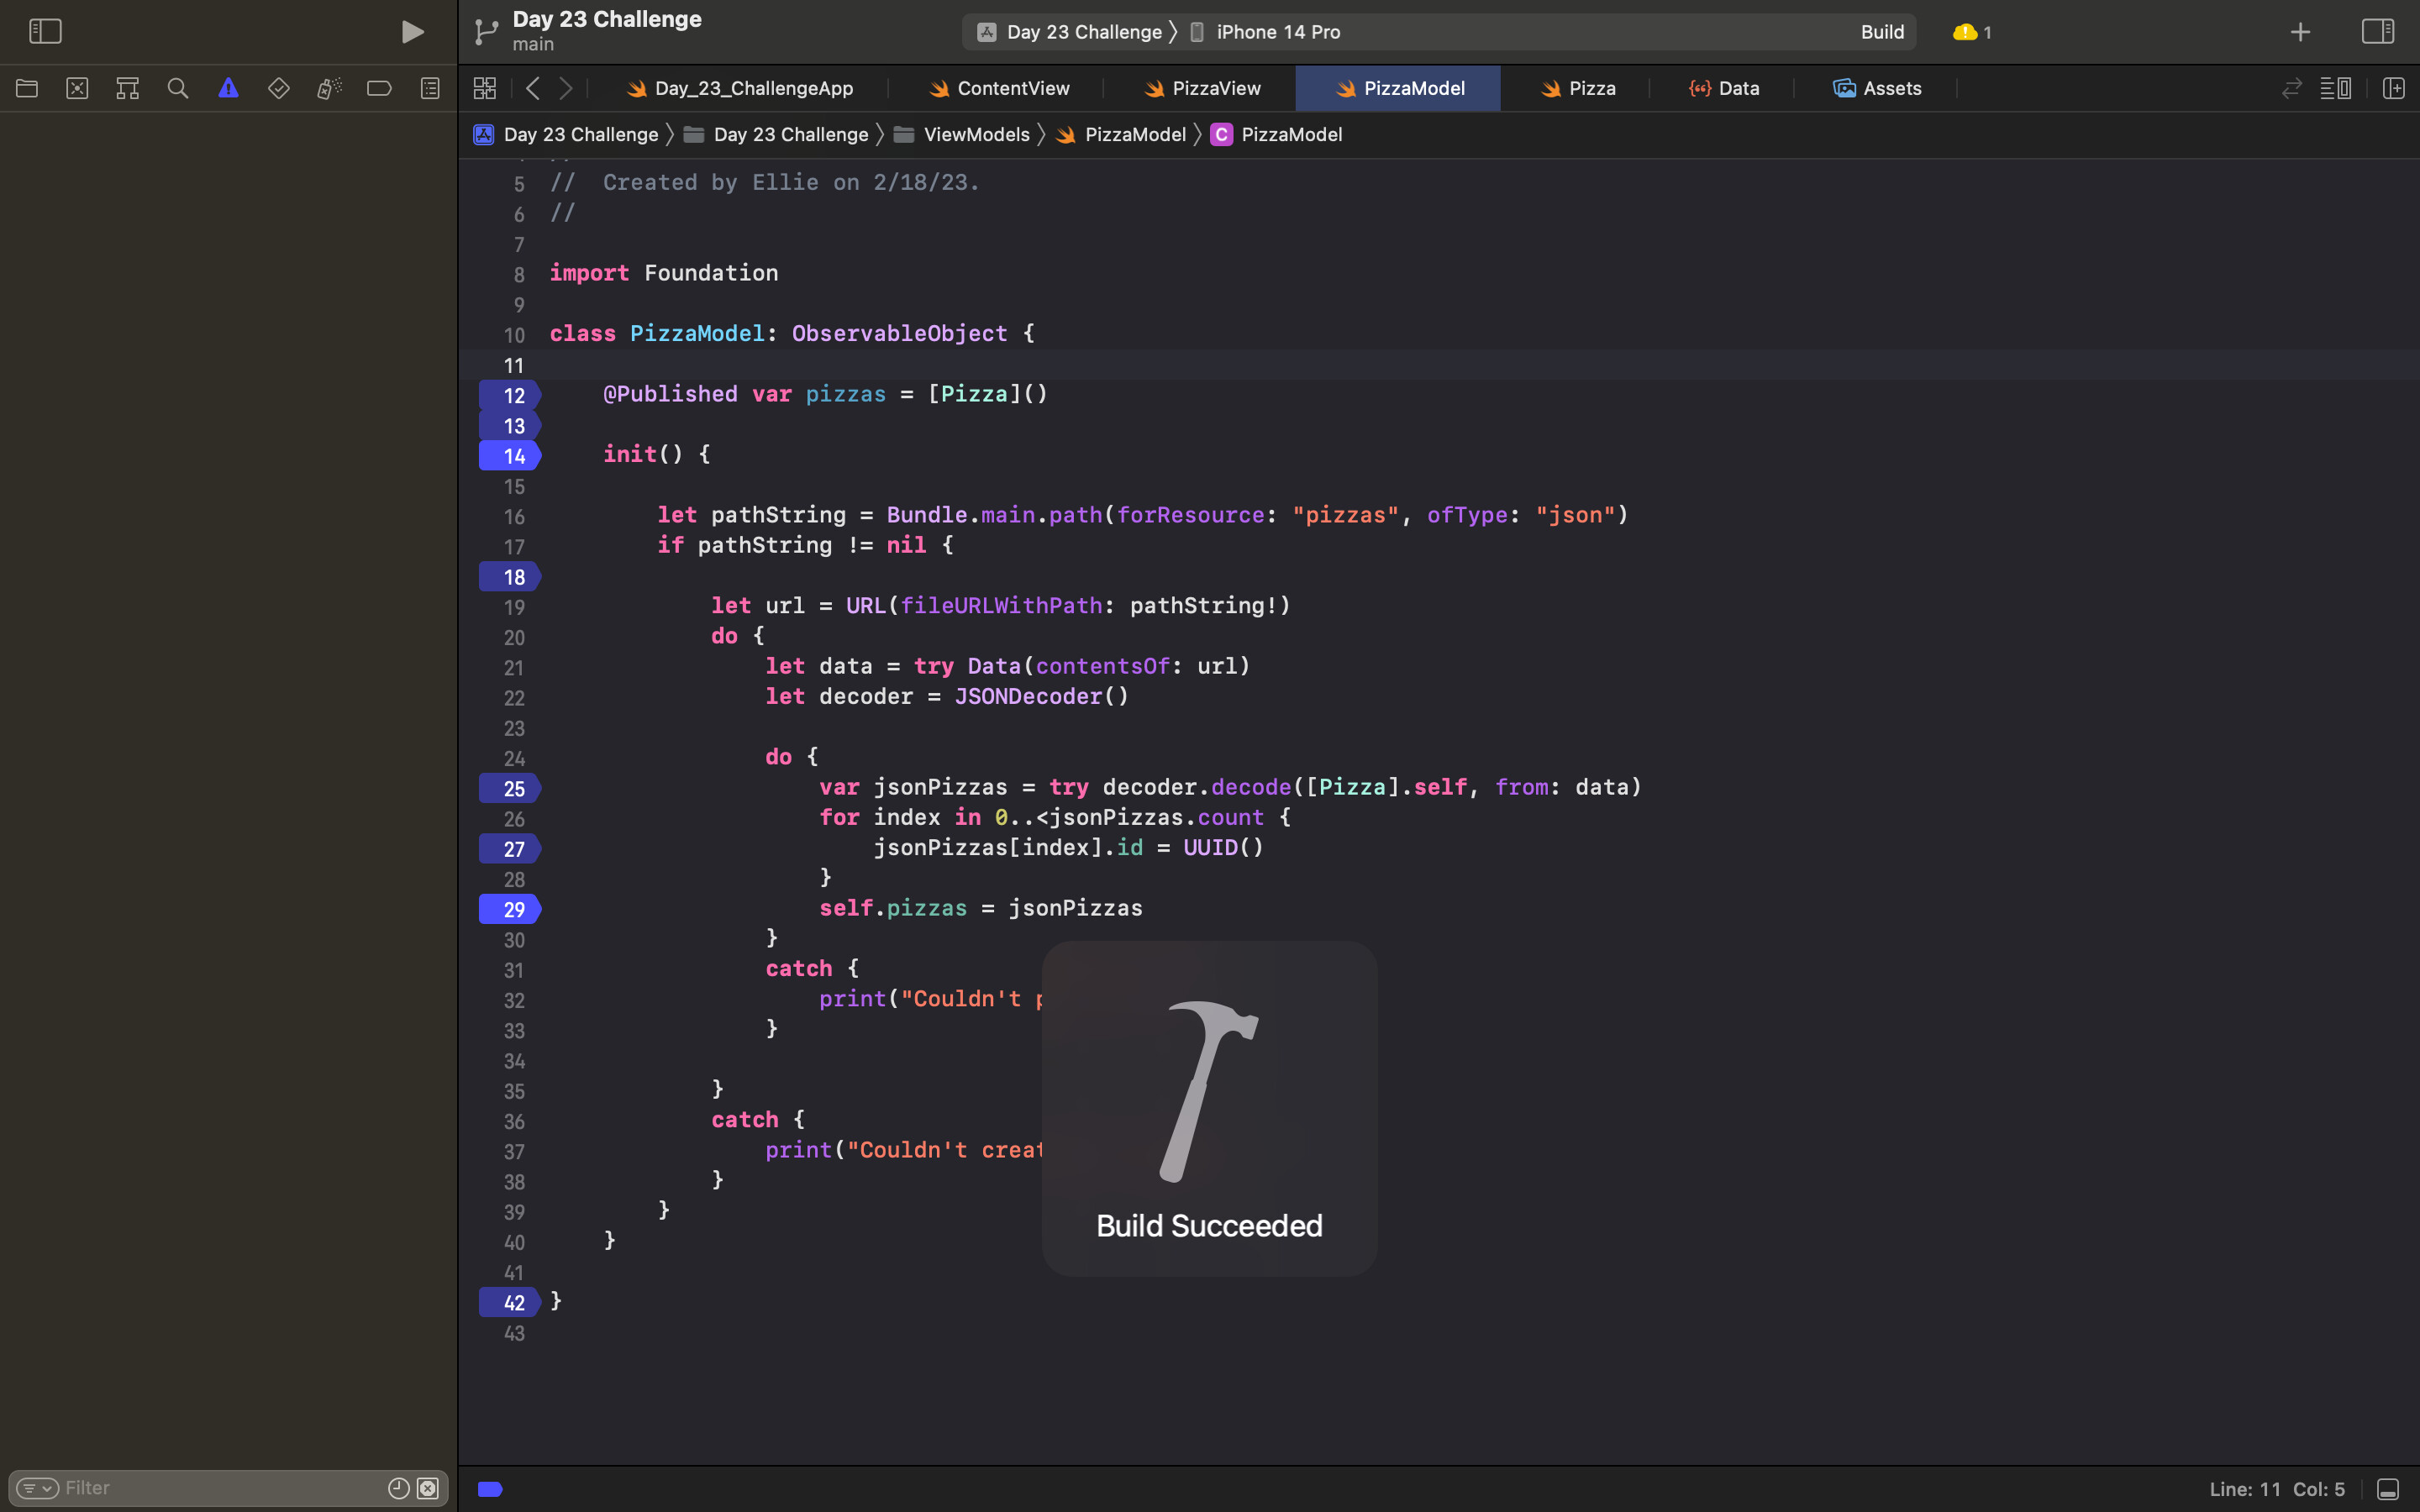Open the breakpoint navigator icon
Viewport: 2420px width, 1512px height.
pyautogui.click(x=379, y=88)
